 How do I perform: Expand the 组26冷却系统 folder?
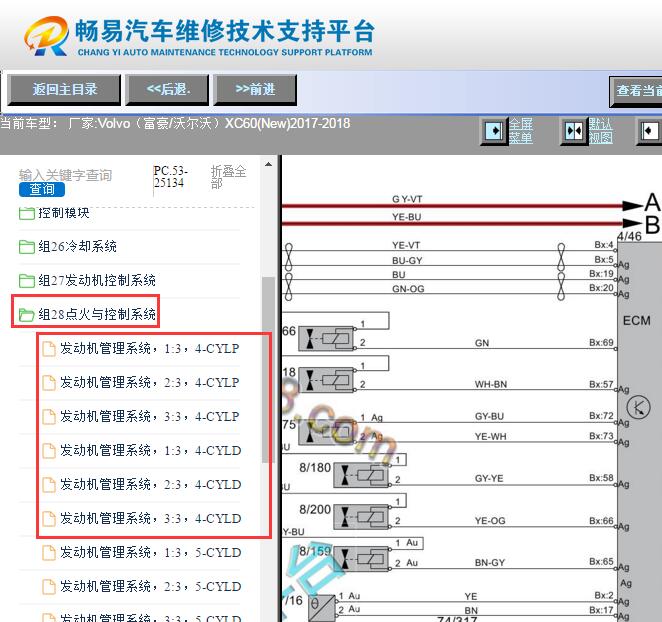coord(77,247)
